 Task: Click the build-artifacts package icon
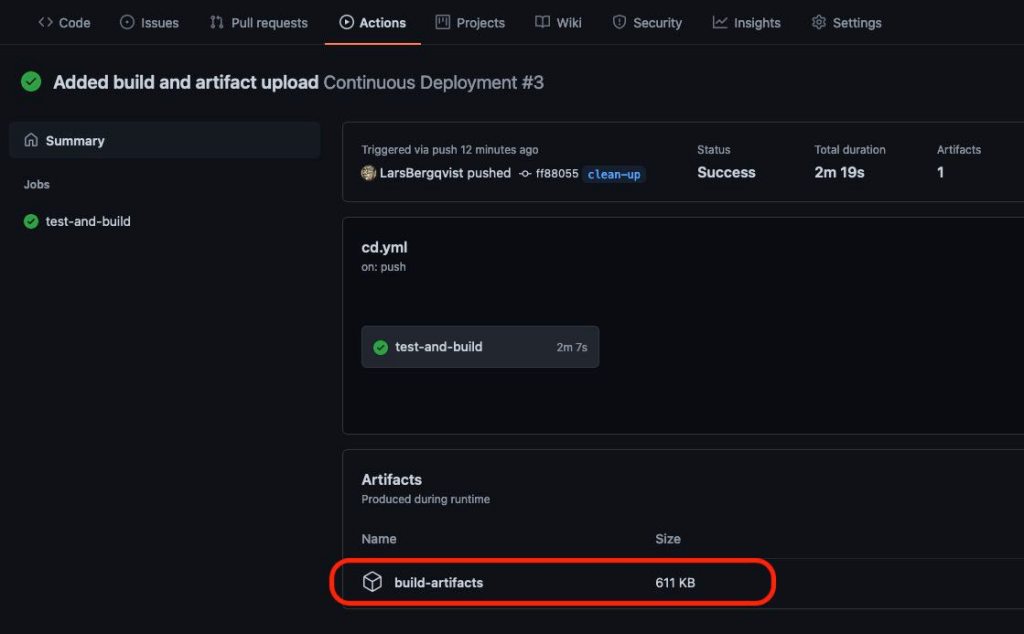click(x=372, y=582)
